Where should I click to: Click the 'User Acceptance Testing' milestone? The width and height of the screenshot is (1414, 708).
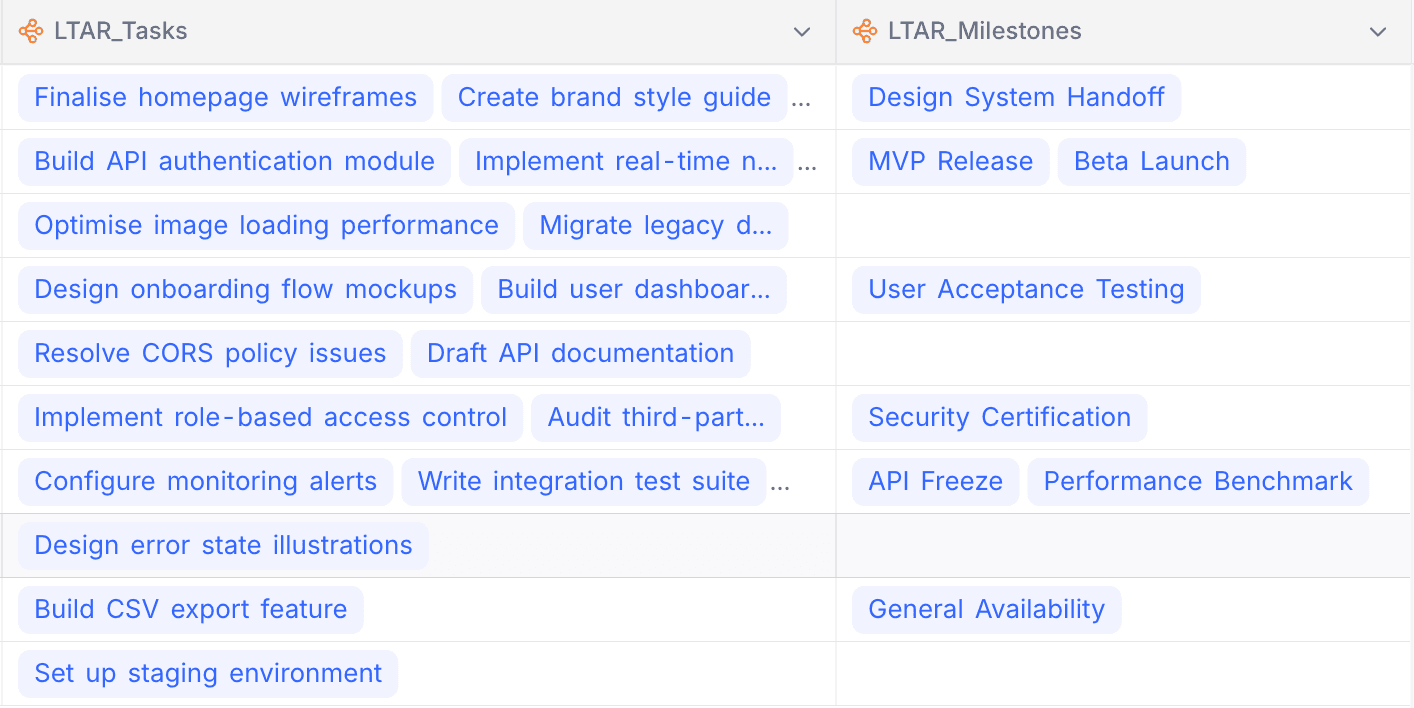coord(1026,290)
